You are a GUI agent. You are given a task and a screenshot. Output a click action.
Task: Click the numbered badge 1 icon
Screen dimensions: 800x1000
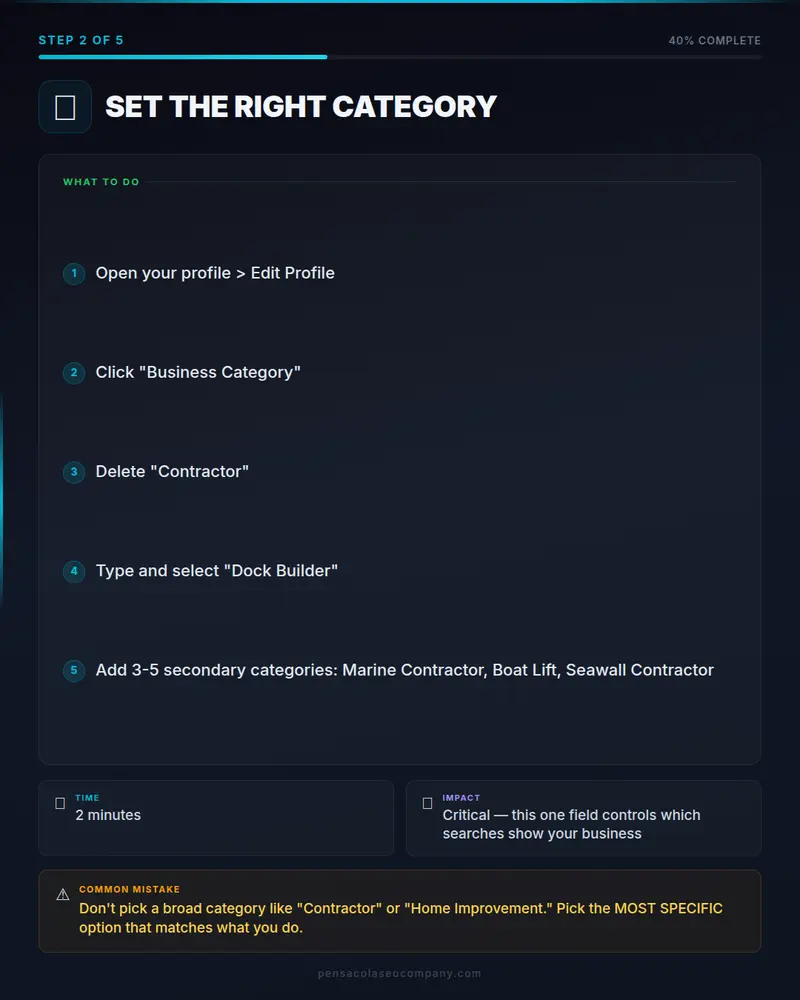tap(74, 274)
